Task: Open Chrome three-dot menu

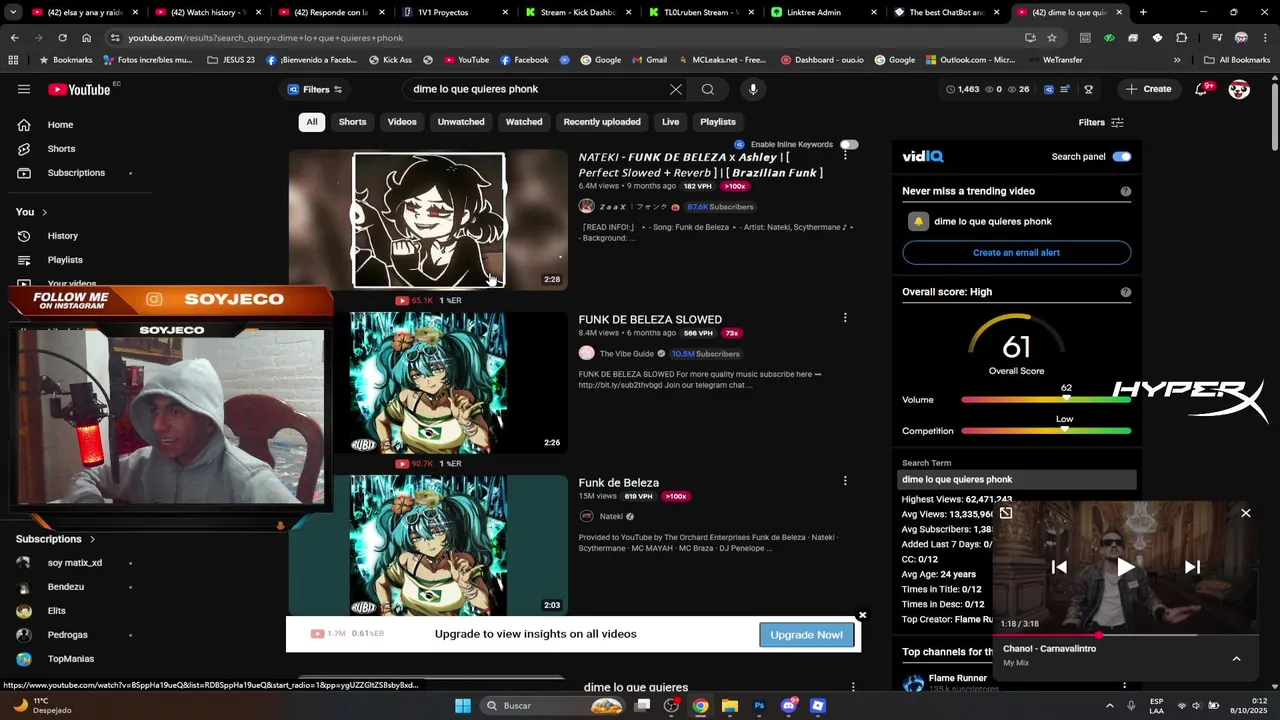Action: click(x=1266, y=37)
